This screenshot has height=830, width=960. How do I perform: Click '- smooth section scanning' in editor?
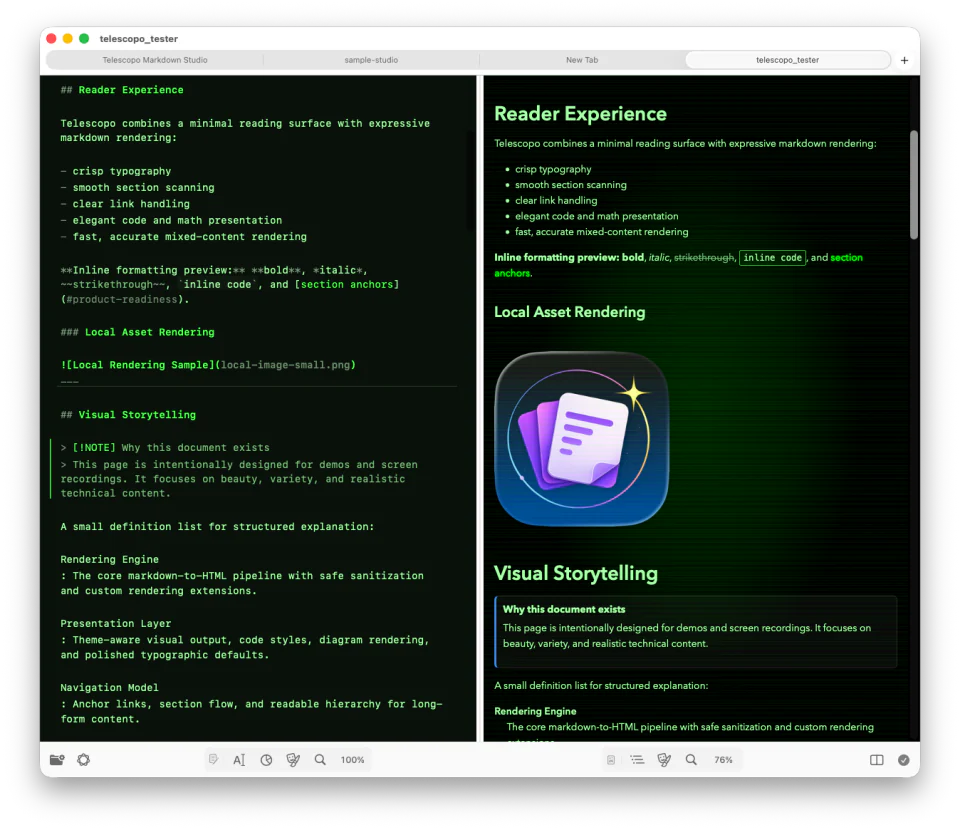click(137, 188)
